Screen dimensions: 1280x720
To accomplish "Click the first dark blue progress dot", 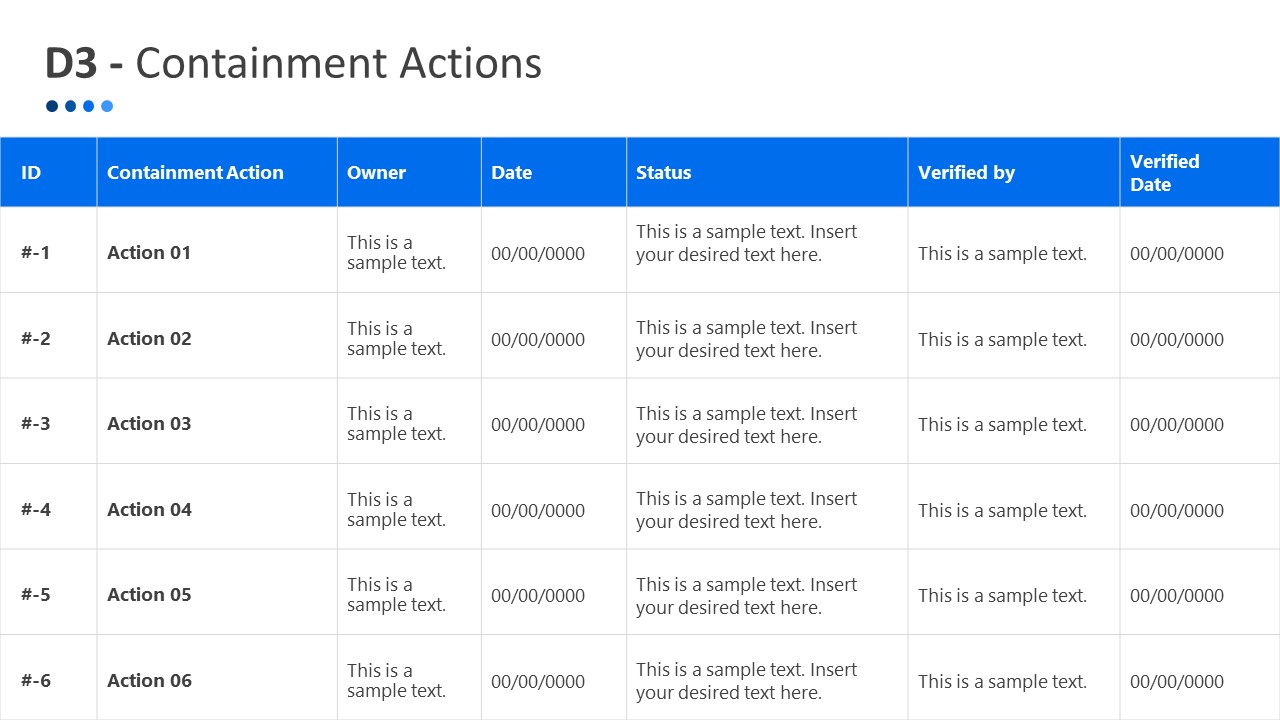I will click(51, 106).
